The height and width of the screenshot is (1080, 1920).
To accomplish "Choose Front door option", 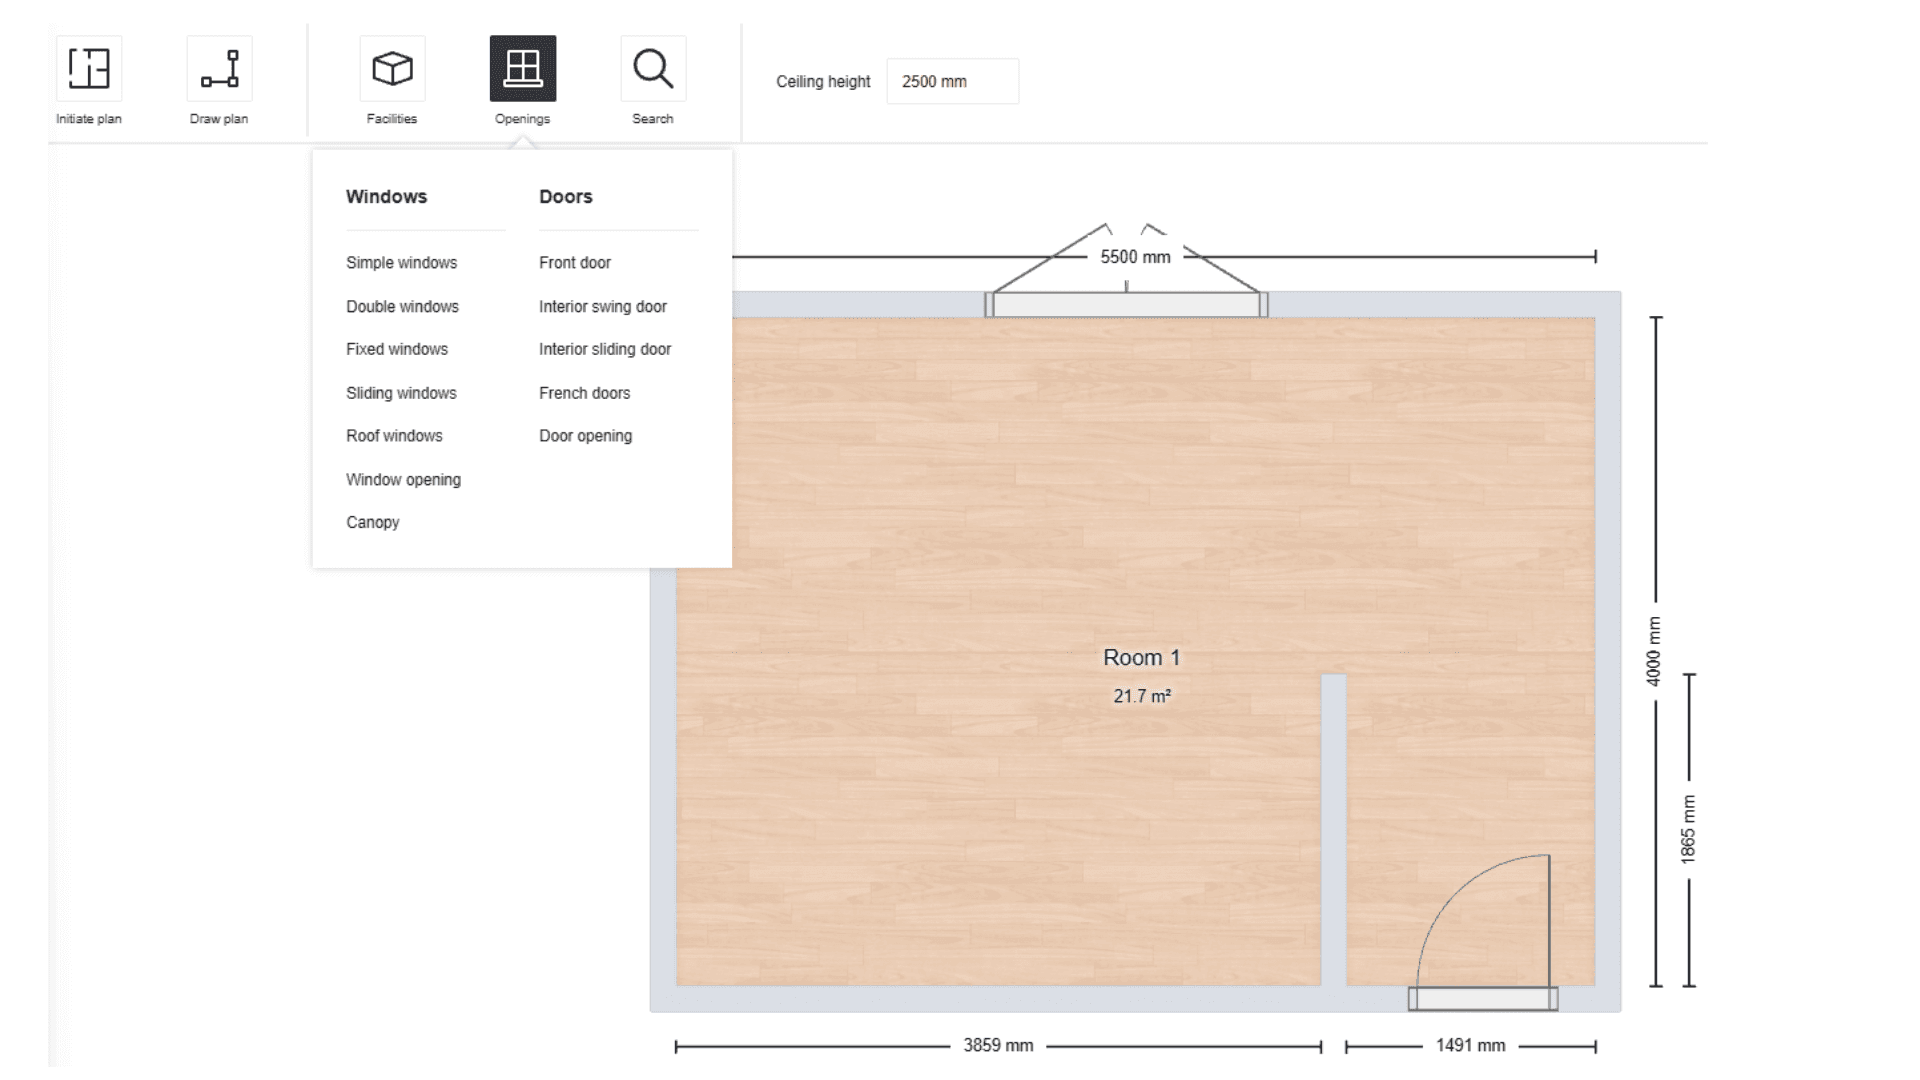I will point(575,263).
